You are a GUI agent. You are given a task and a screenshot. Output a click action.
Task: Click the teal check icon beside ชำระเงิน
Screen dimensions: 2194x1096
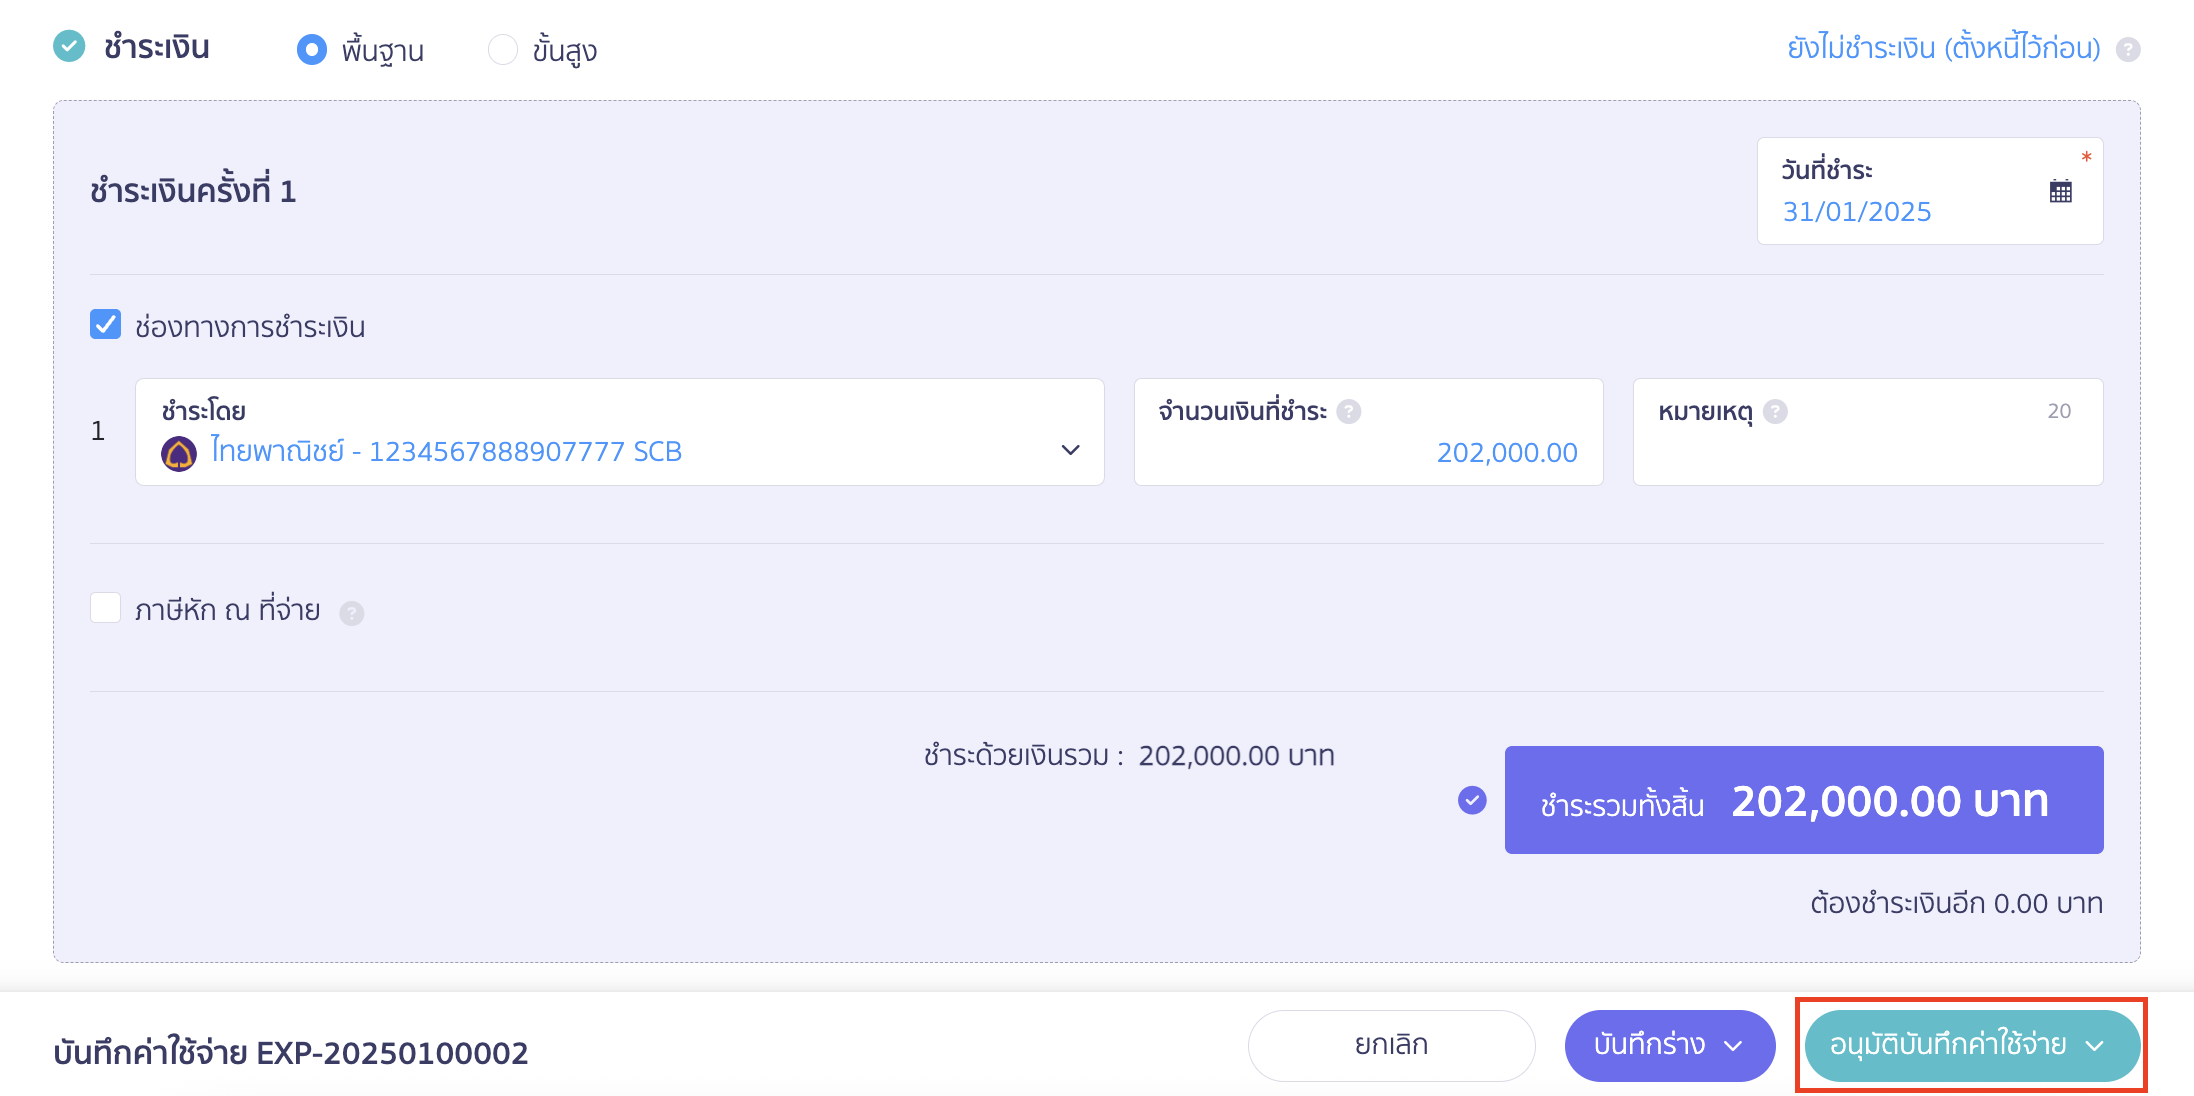point(69,46)
